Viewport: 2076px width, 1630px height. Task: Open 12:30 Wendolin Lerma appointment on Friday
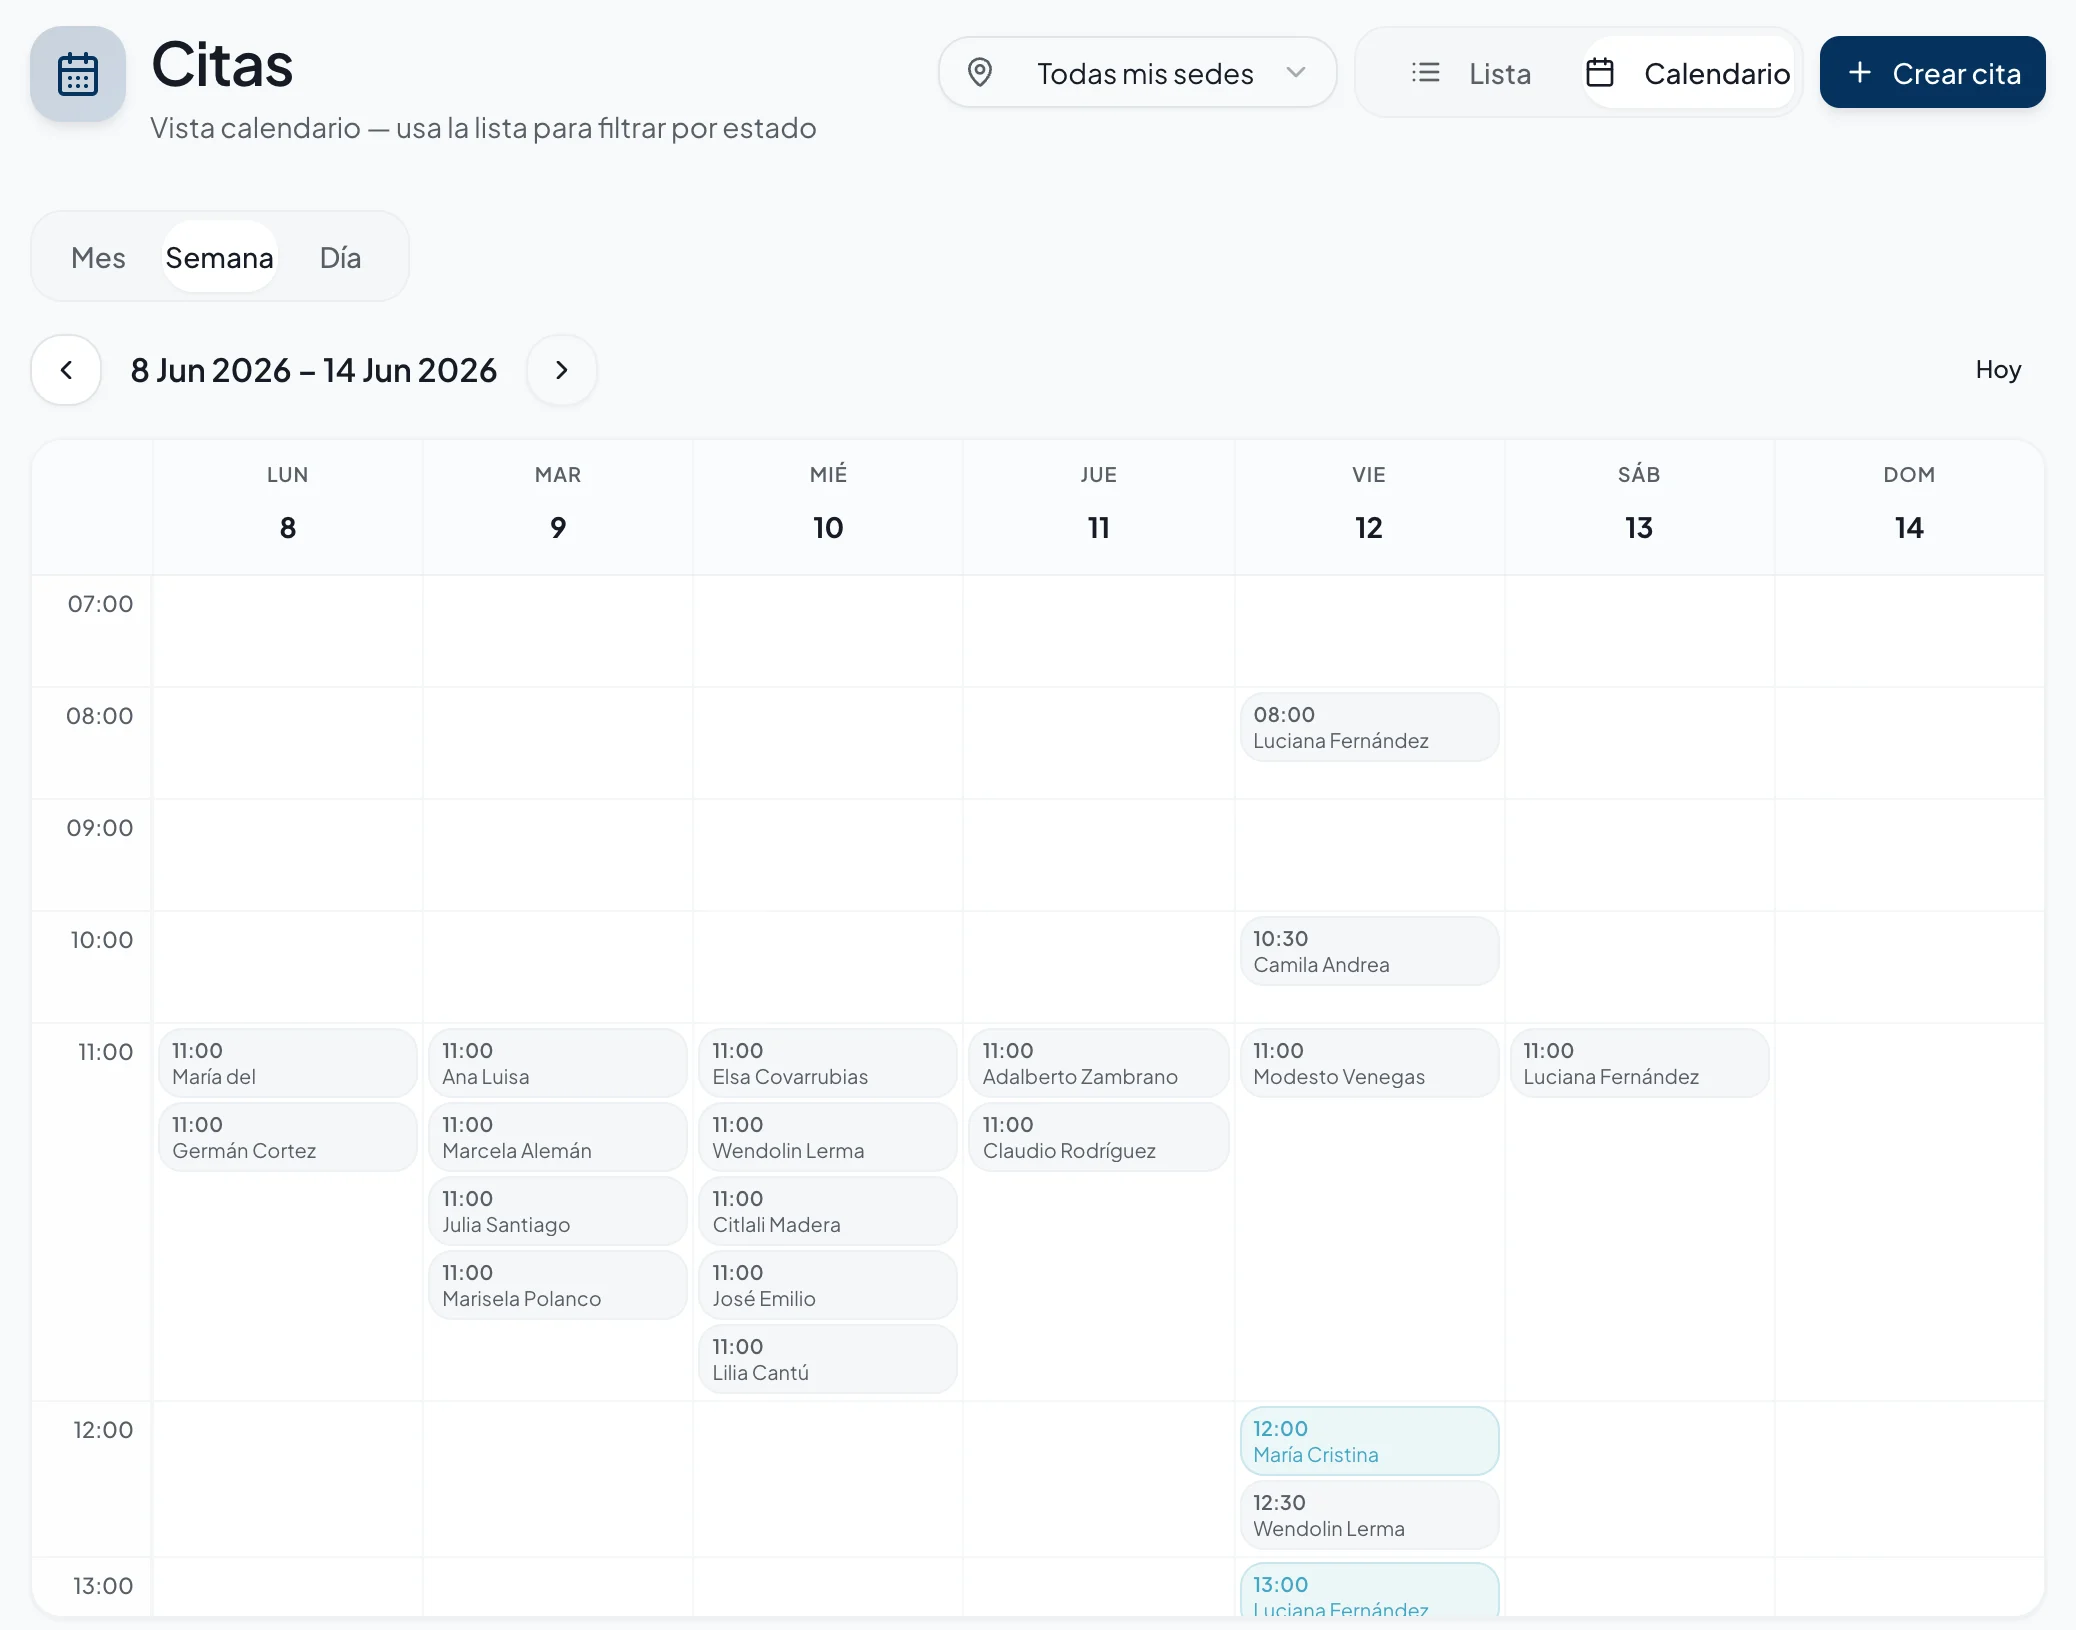pyautogui.click(x=1369, y=1516)
